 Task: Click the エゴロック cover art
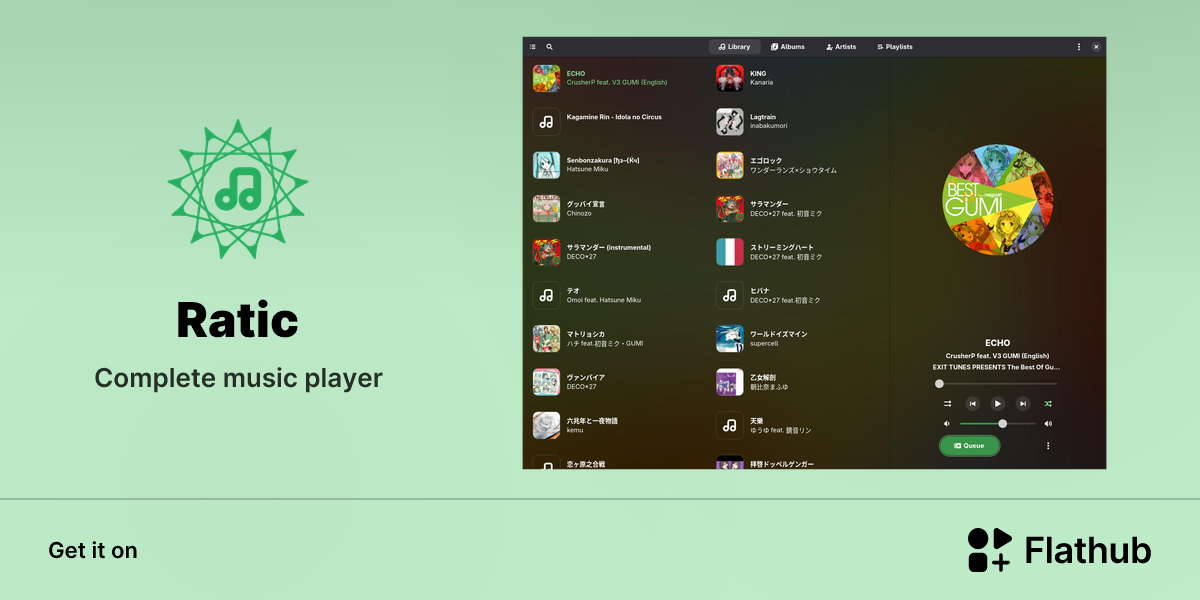point(730,165)
